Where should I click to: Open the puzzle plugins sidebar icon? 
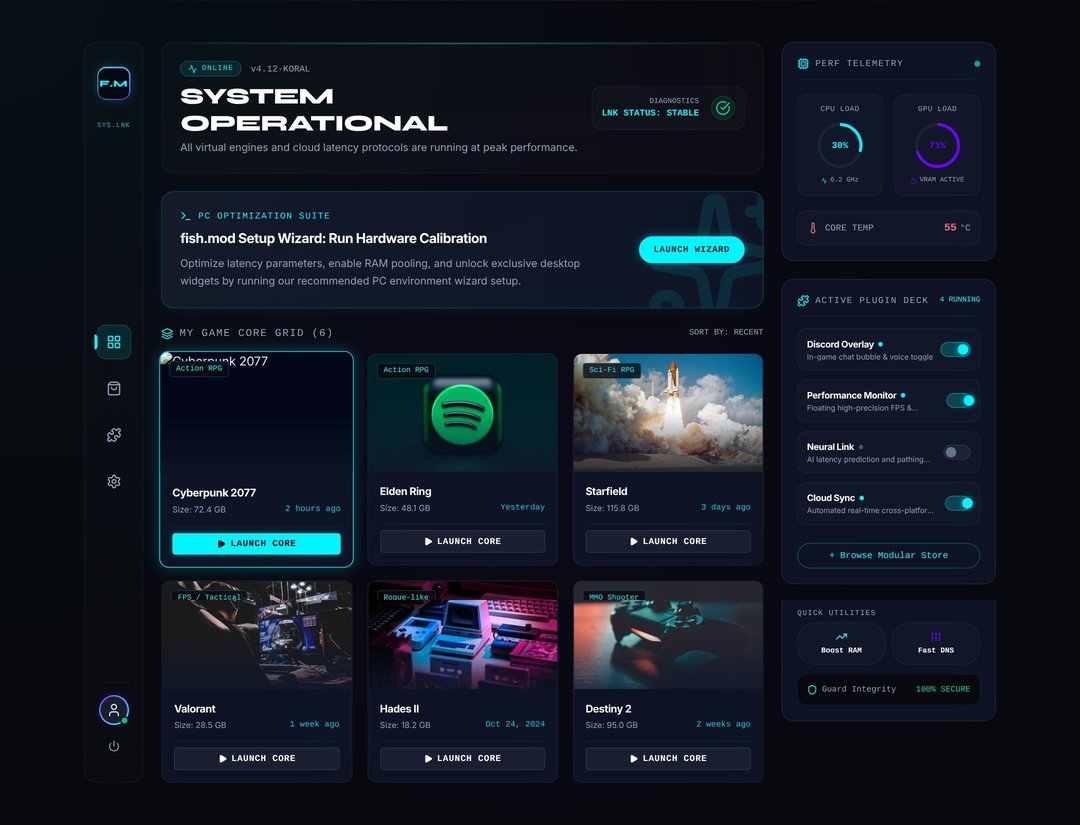[x=114, y=435]
